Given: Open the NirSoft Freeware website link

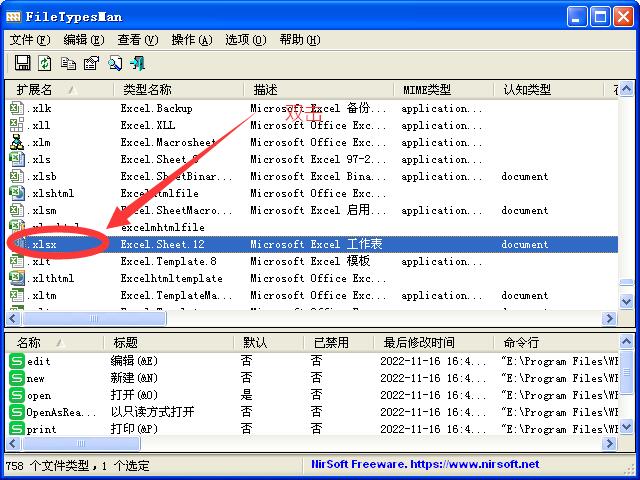Looking at the screenshot, I should (425, 464).
